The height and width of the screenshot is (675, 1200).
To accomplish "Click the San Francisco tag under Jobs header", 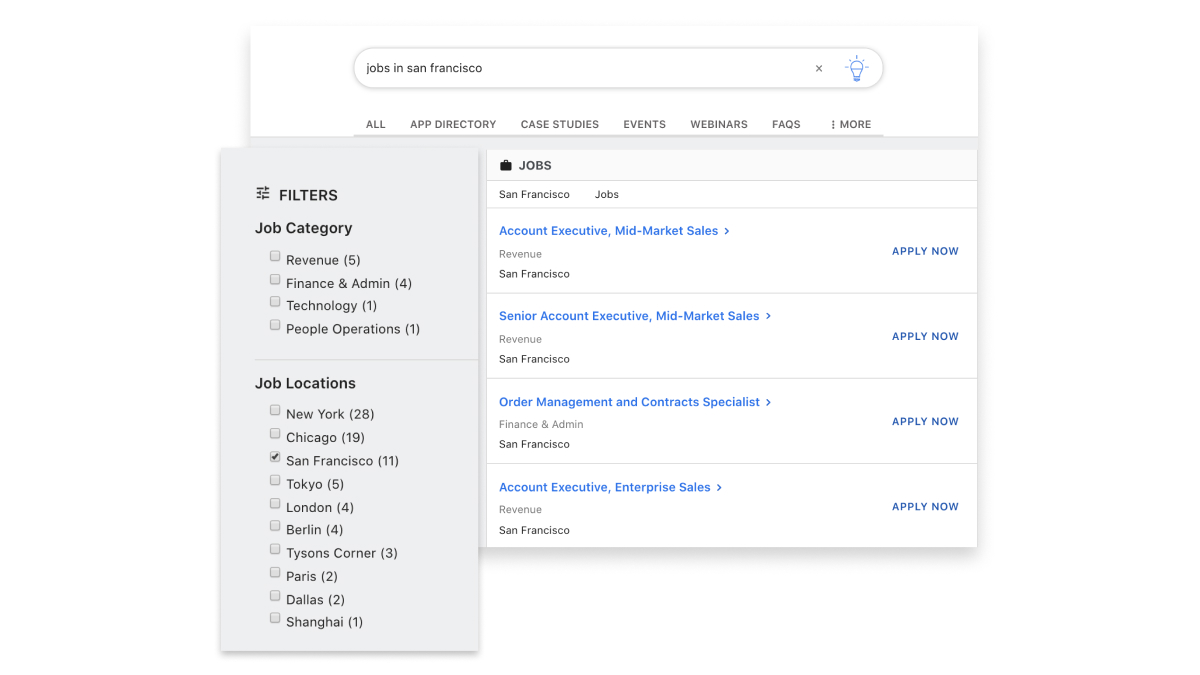I will (x=534, y=194).
